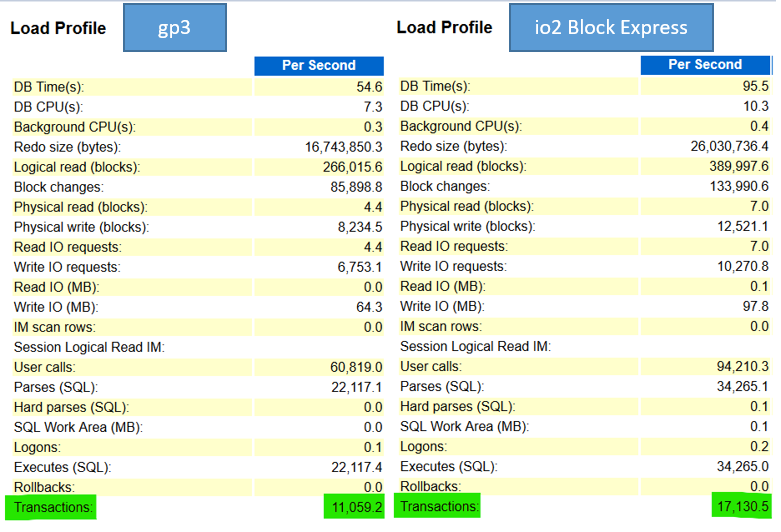
Task: Select io2 Rollbacks value 0.0
Action: pyautogui.click(x=760, y=486)
